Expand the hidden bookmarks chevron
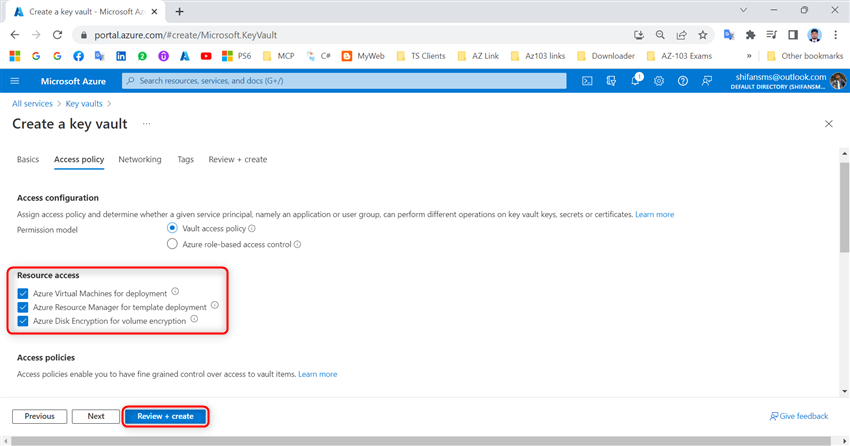The width and height of the screenshot is (850, 446). click(x=749, y=56)
